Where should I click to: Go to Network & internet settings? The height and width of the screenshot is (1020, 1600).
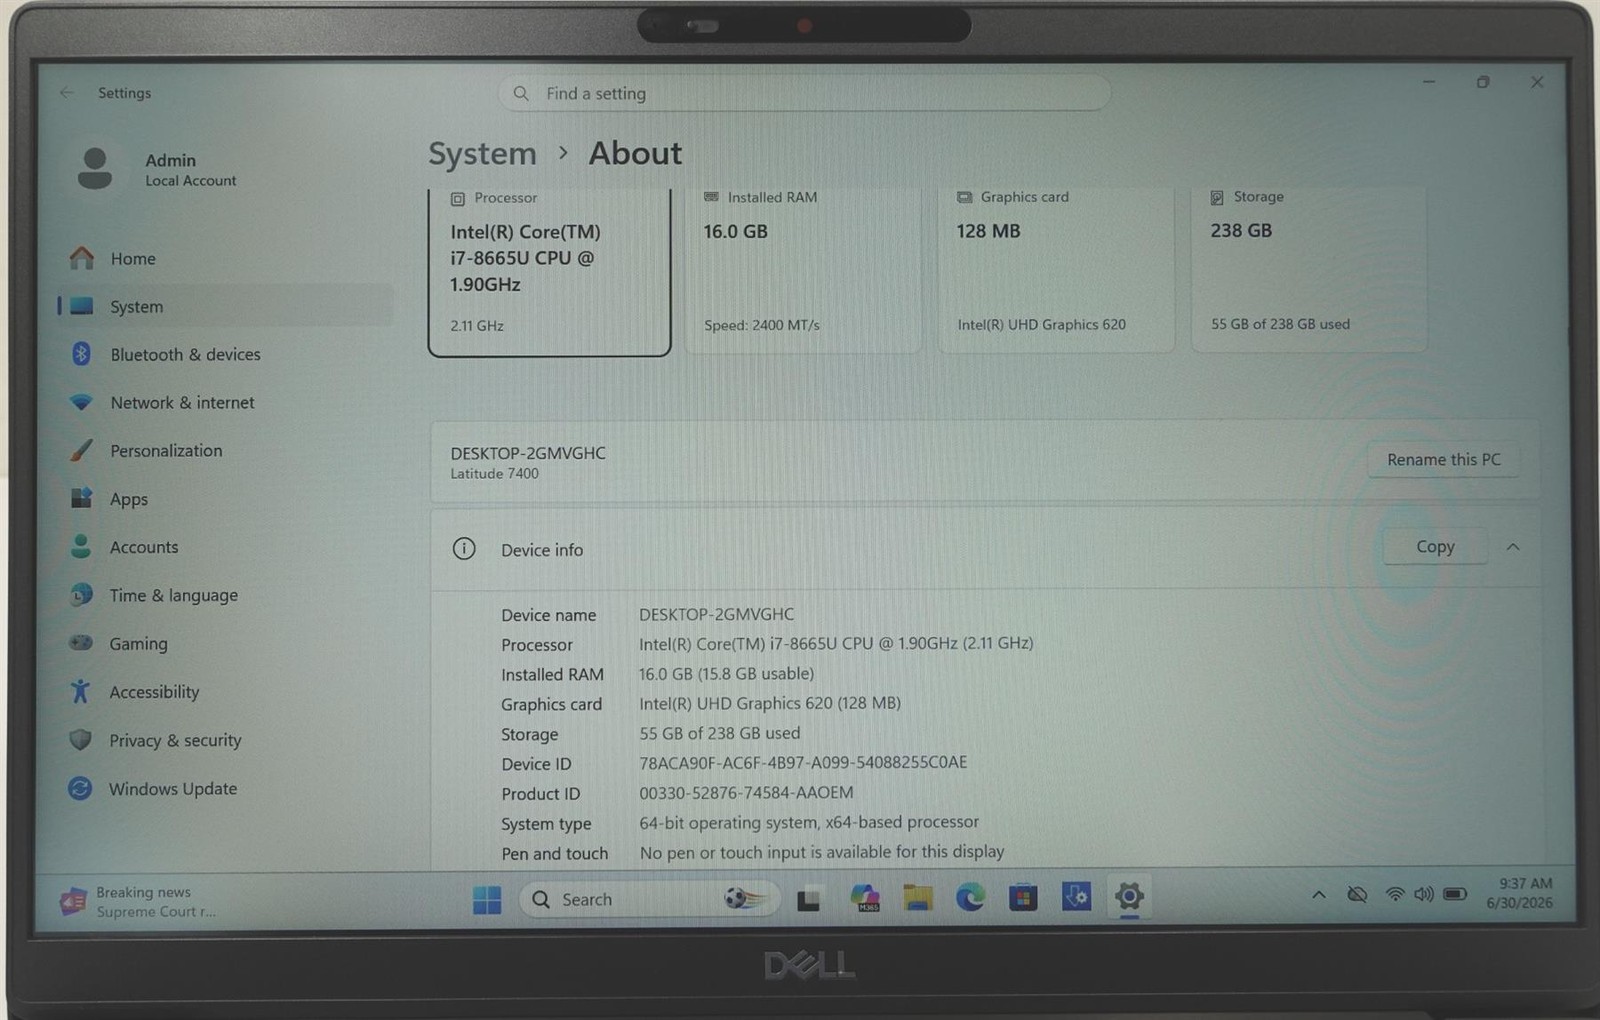[225, 403]
